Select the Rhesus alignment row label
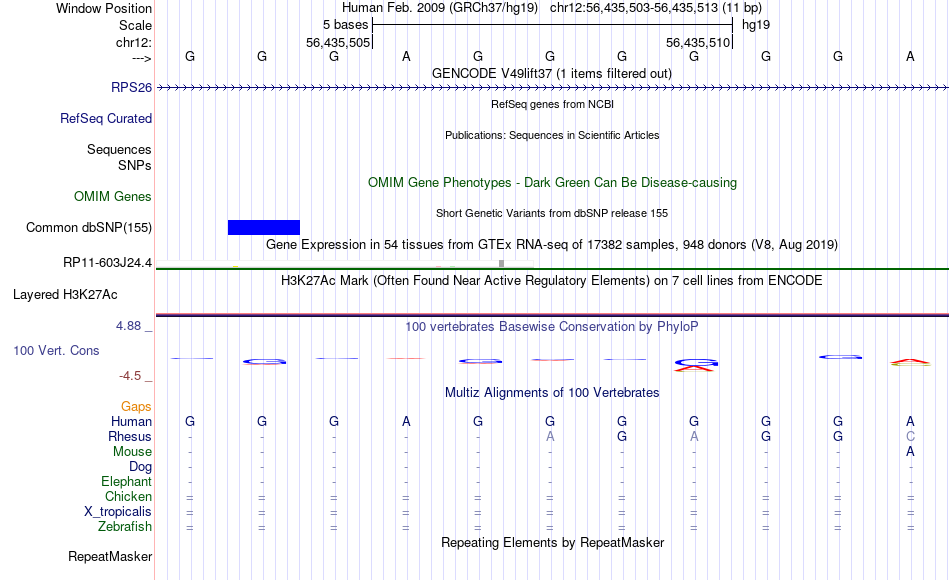This screenshot has height=580, width=950. click(x=130, y=436)
